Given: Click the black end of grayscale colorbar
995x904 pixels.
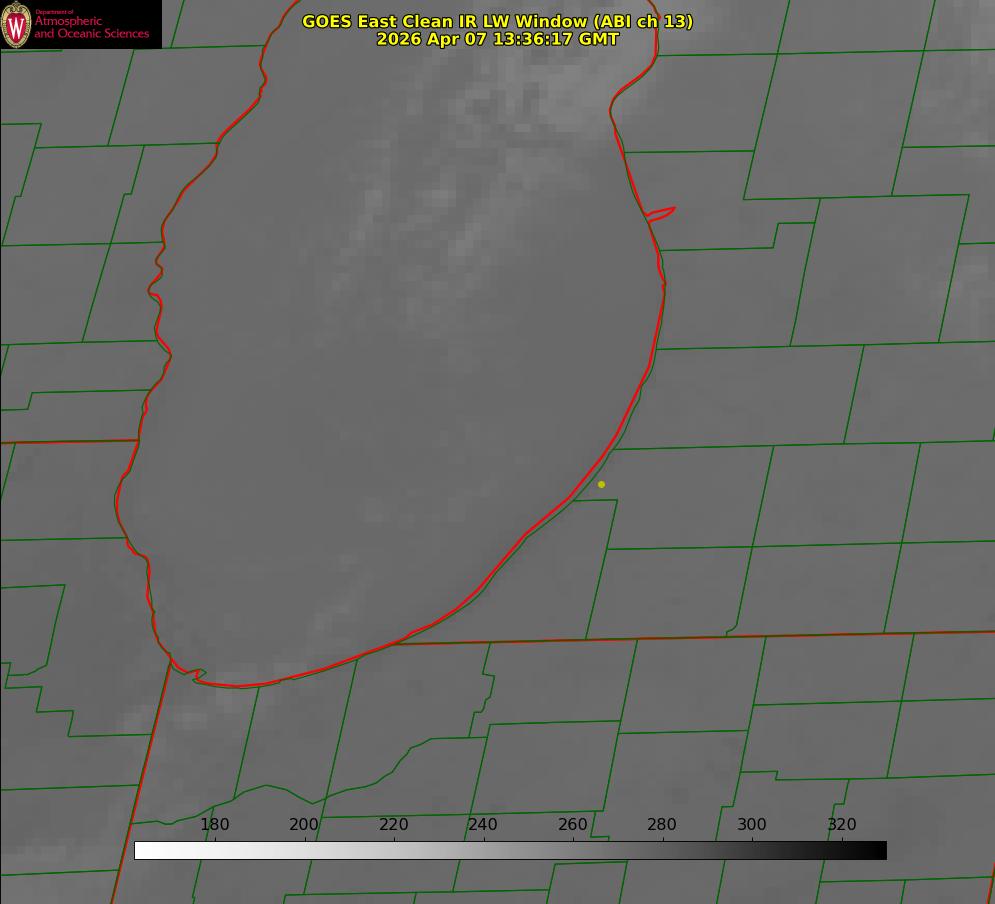Looking at the screenshot, I should (x=878, y=851).
